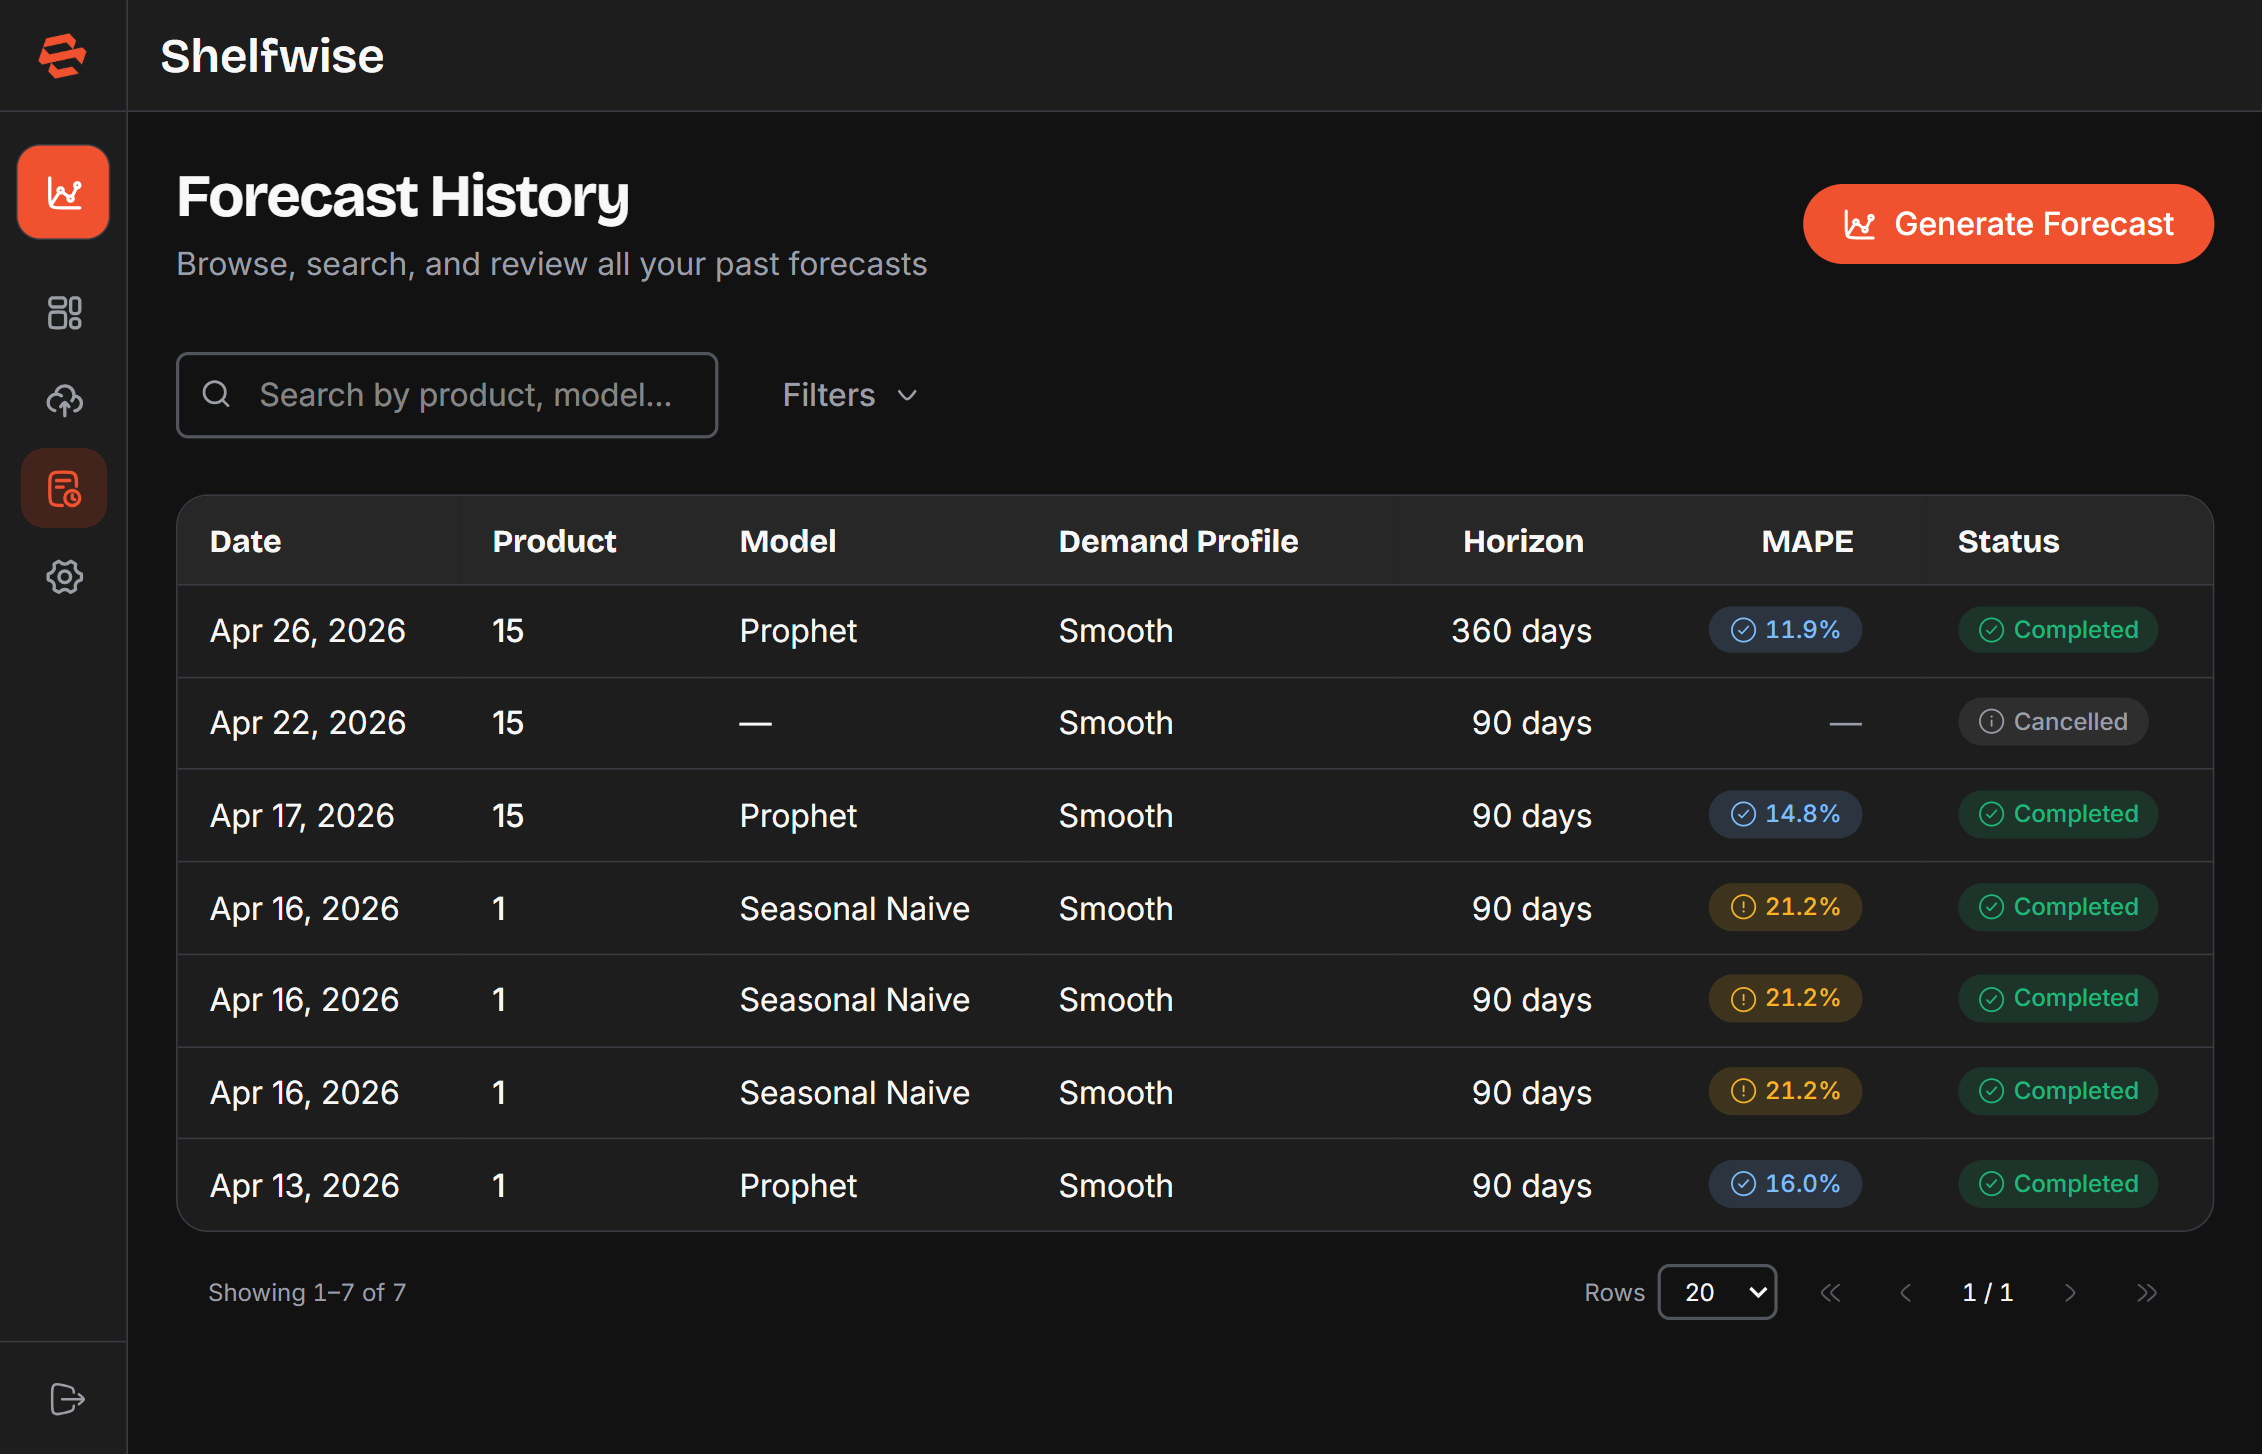Click the logout icon in sidebar

66,1398
